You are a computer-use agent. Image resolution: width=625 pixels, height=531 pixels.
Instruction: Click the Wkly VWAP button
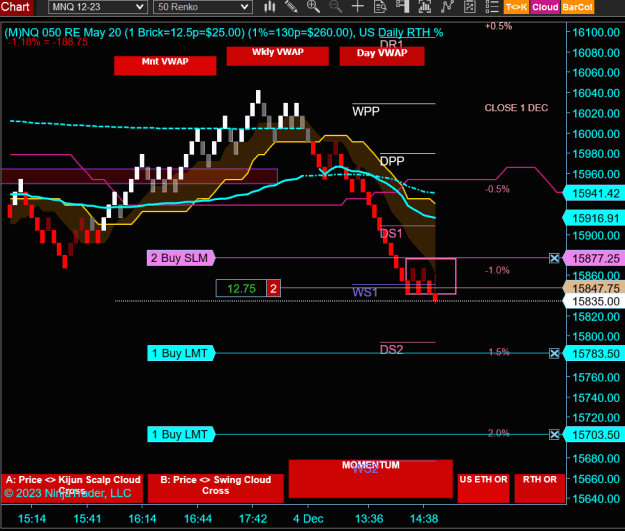click(x=277, y=56)
